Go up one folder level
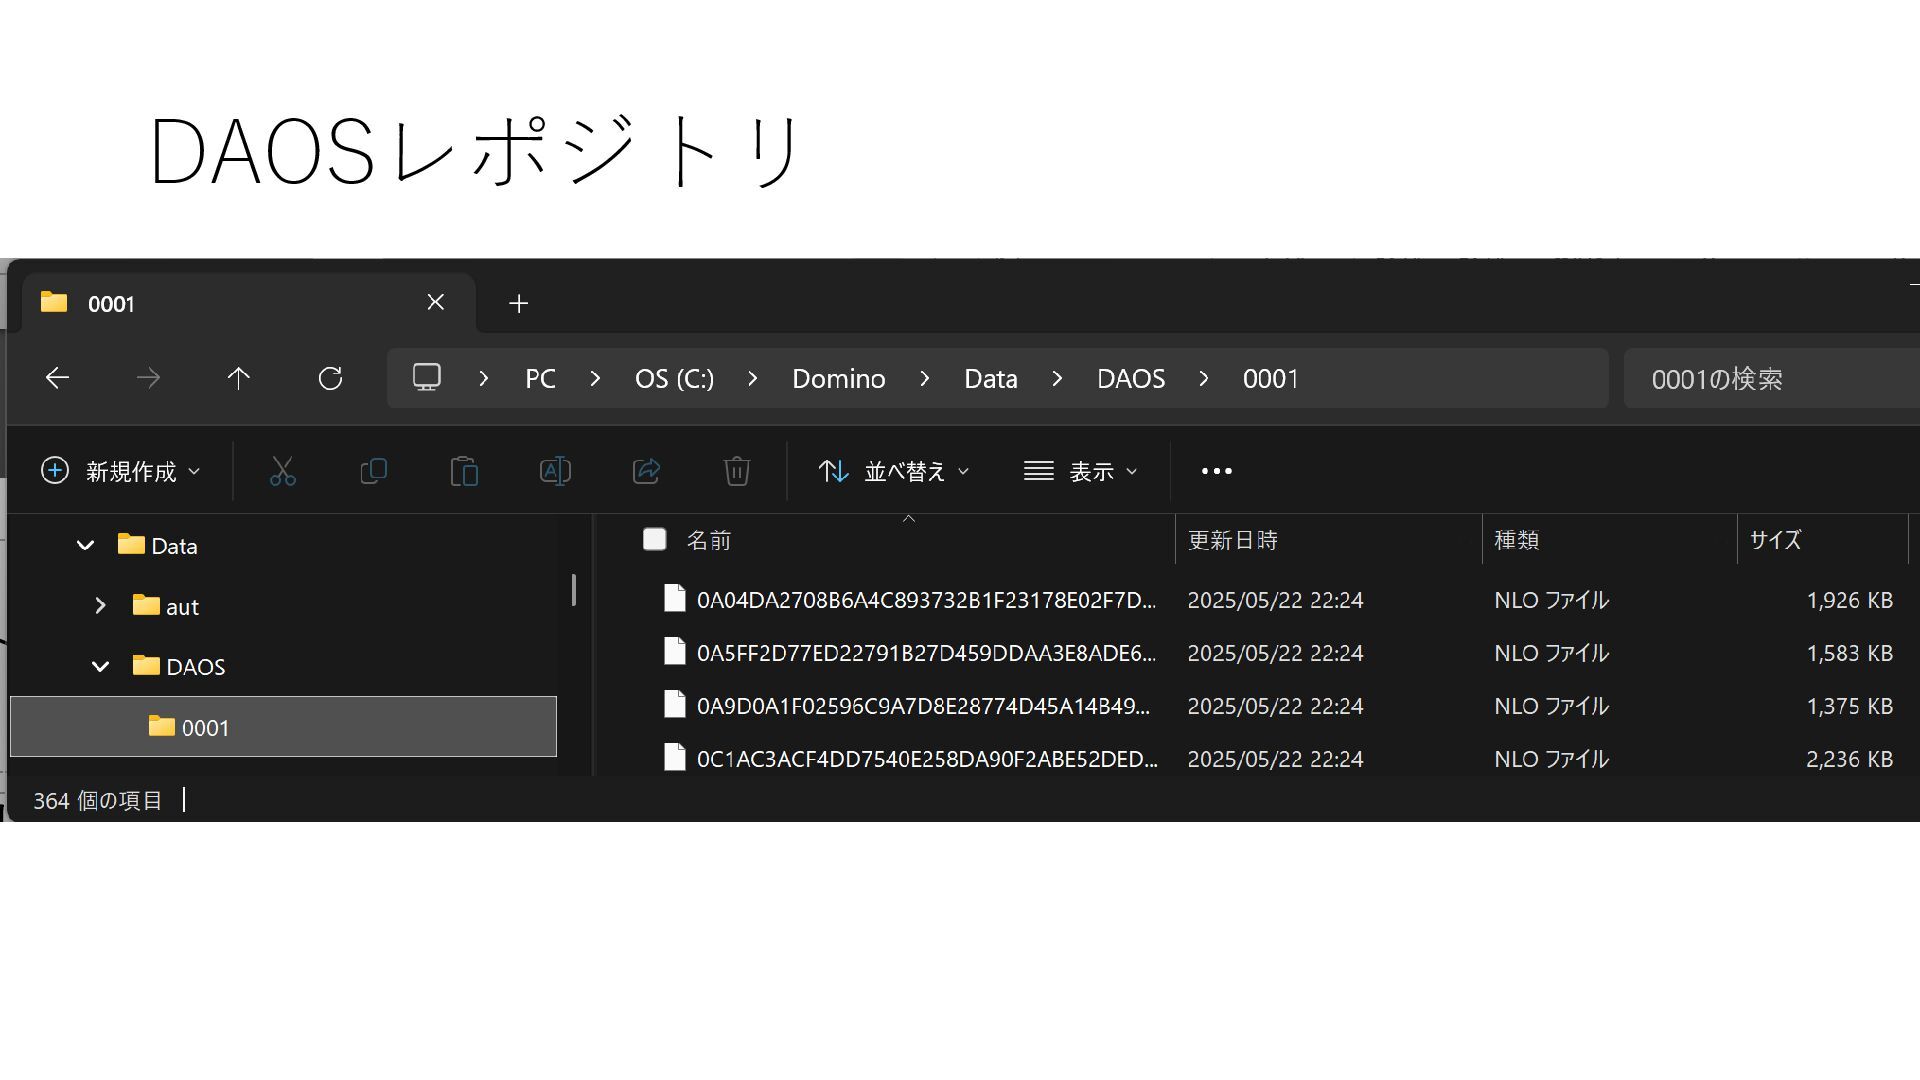The height and width of the screenshot is (1080, 1920). click(238, 378)
